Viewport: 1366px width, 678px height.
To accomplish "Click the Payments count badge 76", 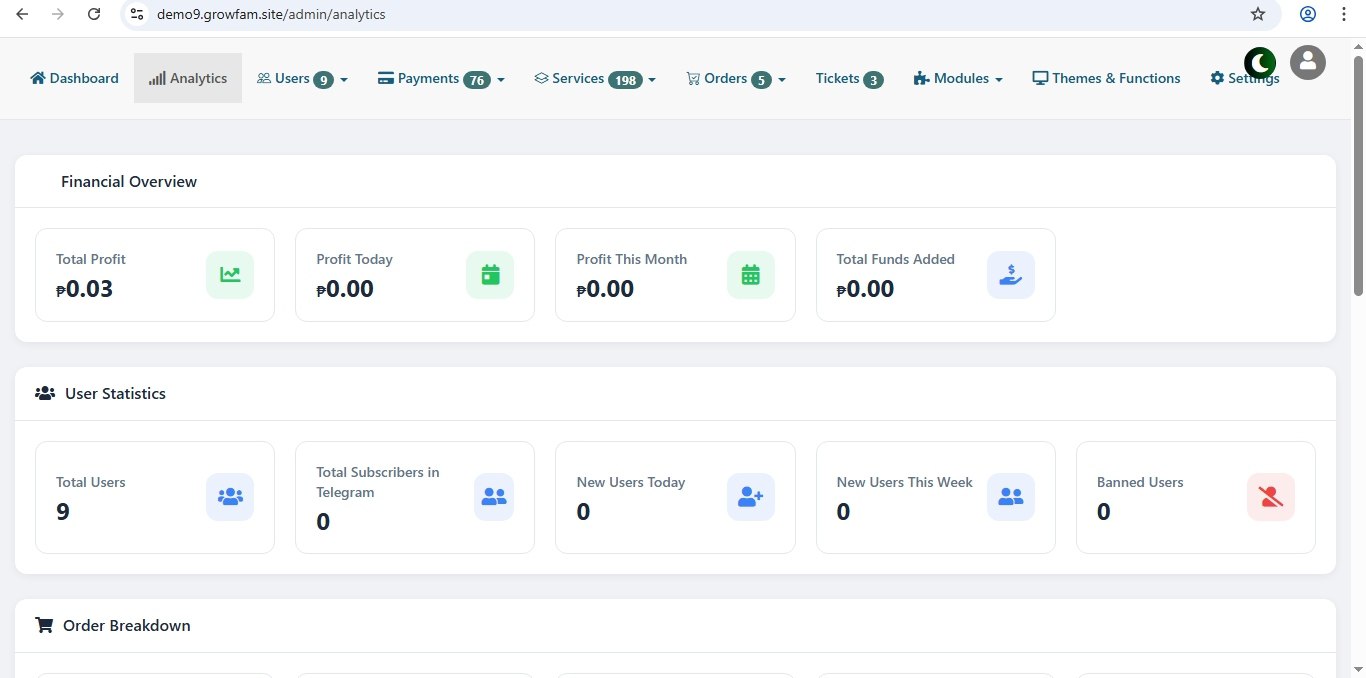I will pos(477,80).
